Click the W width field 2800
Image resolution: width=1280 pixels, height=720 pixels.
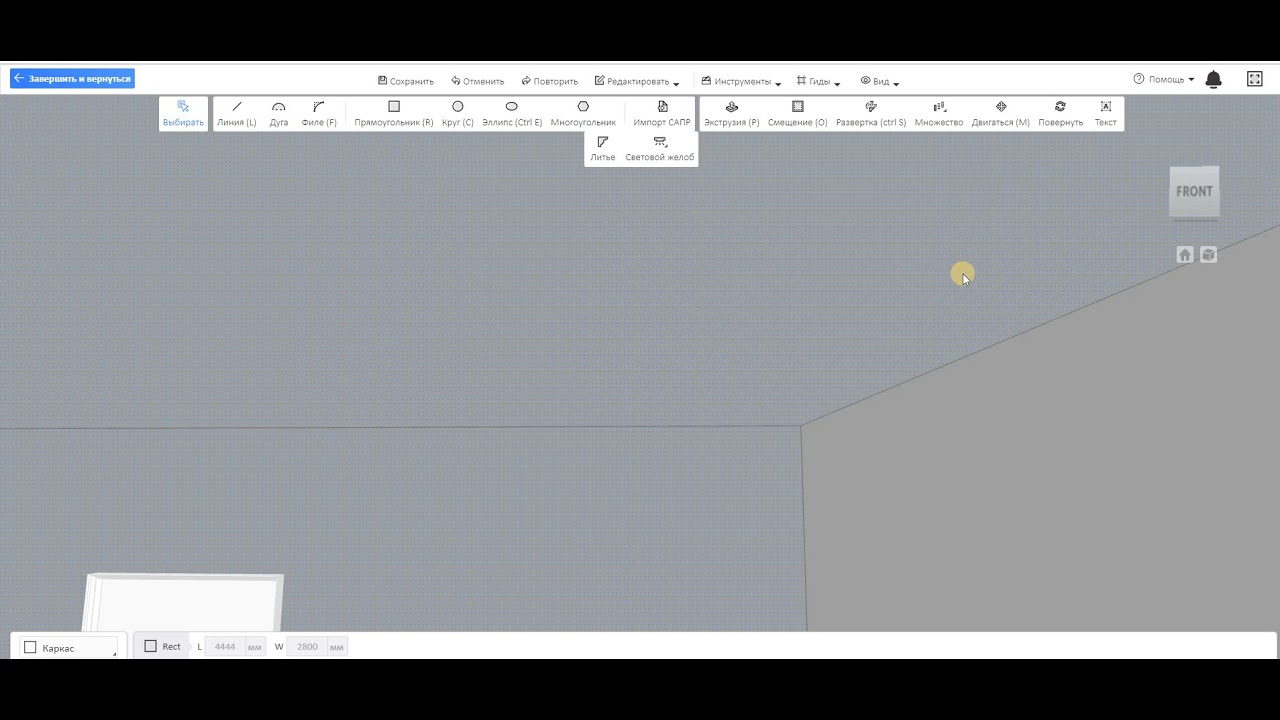coord(307,647)
